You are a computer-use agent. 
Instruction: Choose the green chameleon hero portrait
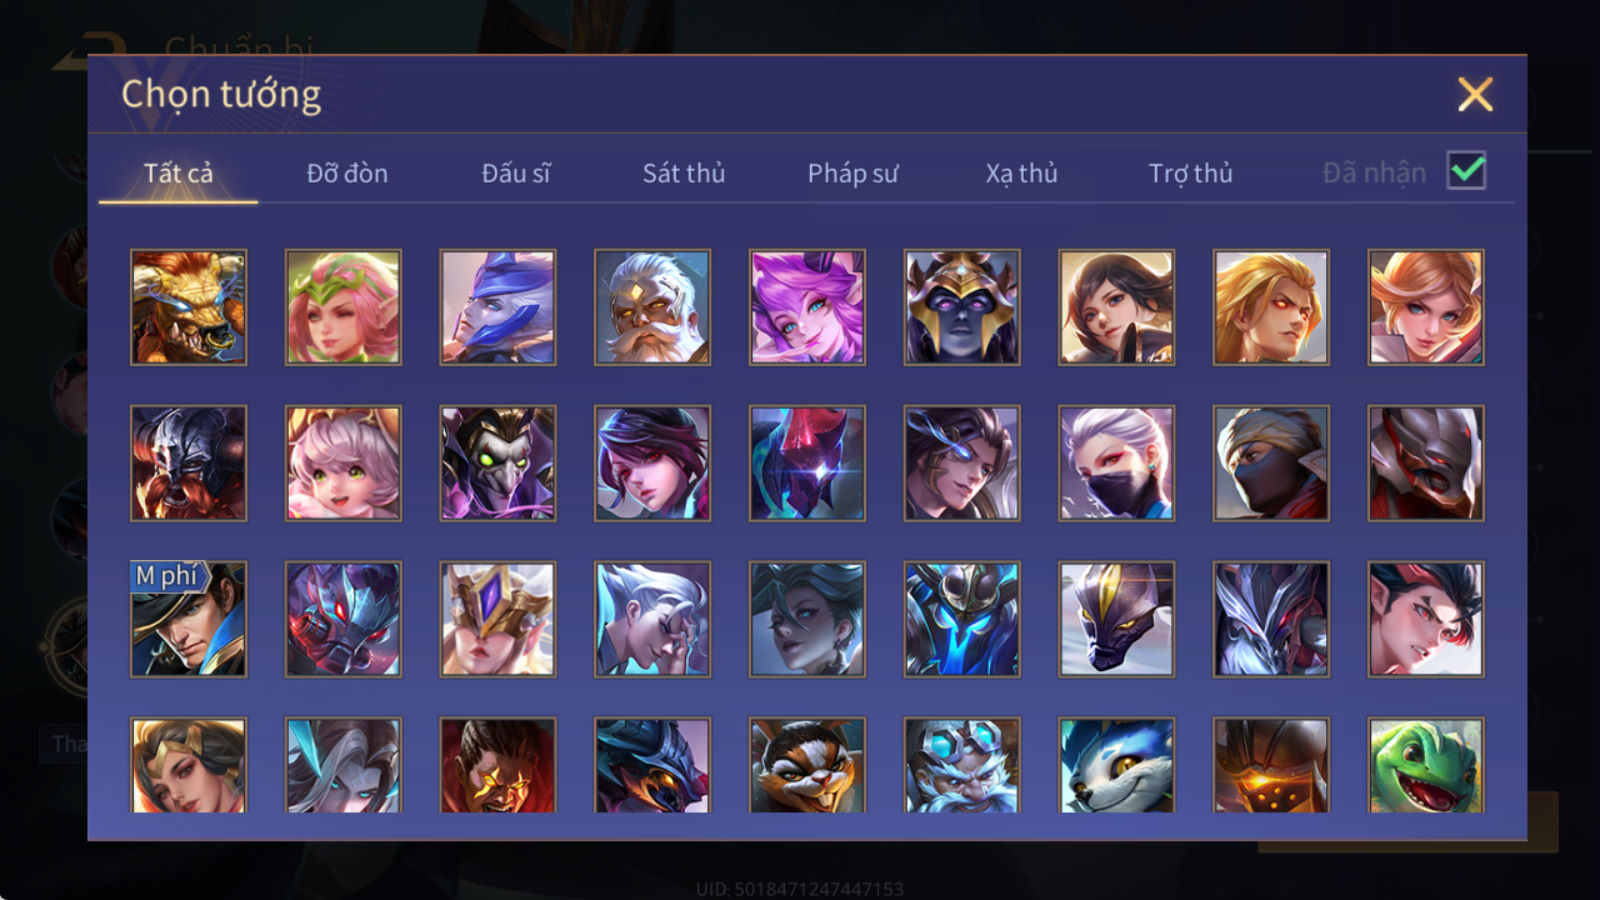[1426, 765]
